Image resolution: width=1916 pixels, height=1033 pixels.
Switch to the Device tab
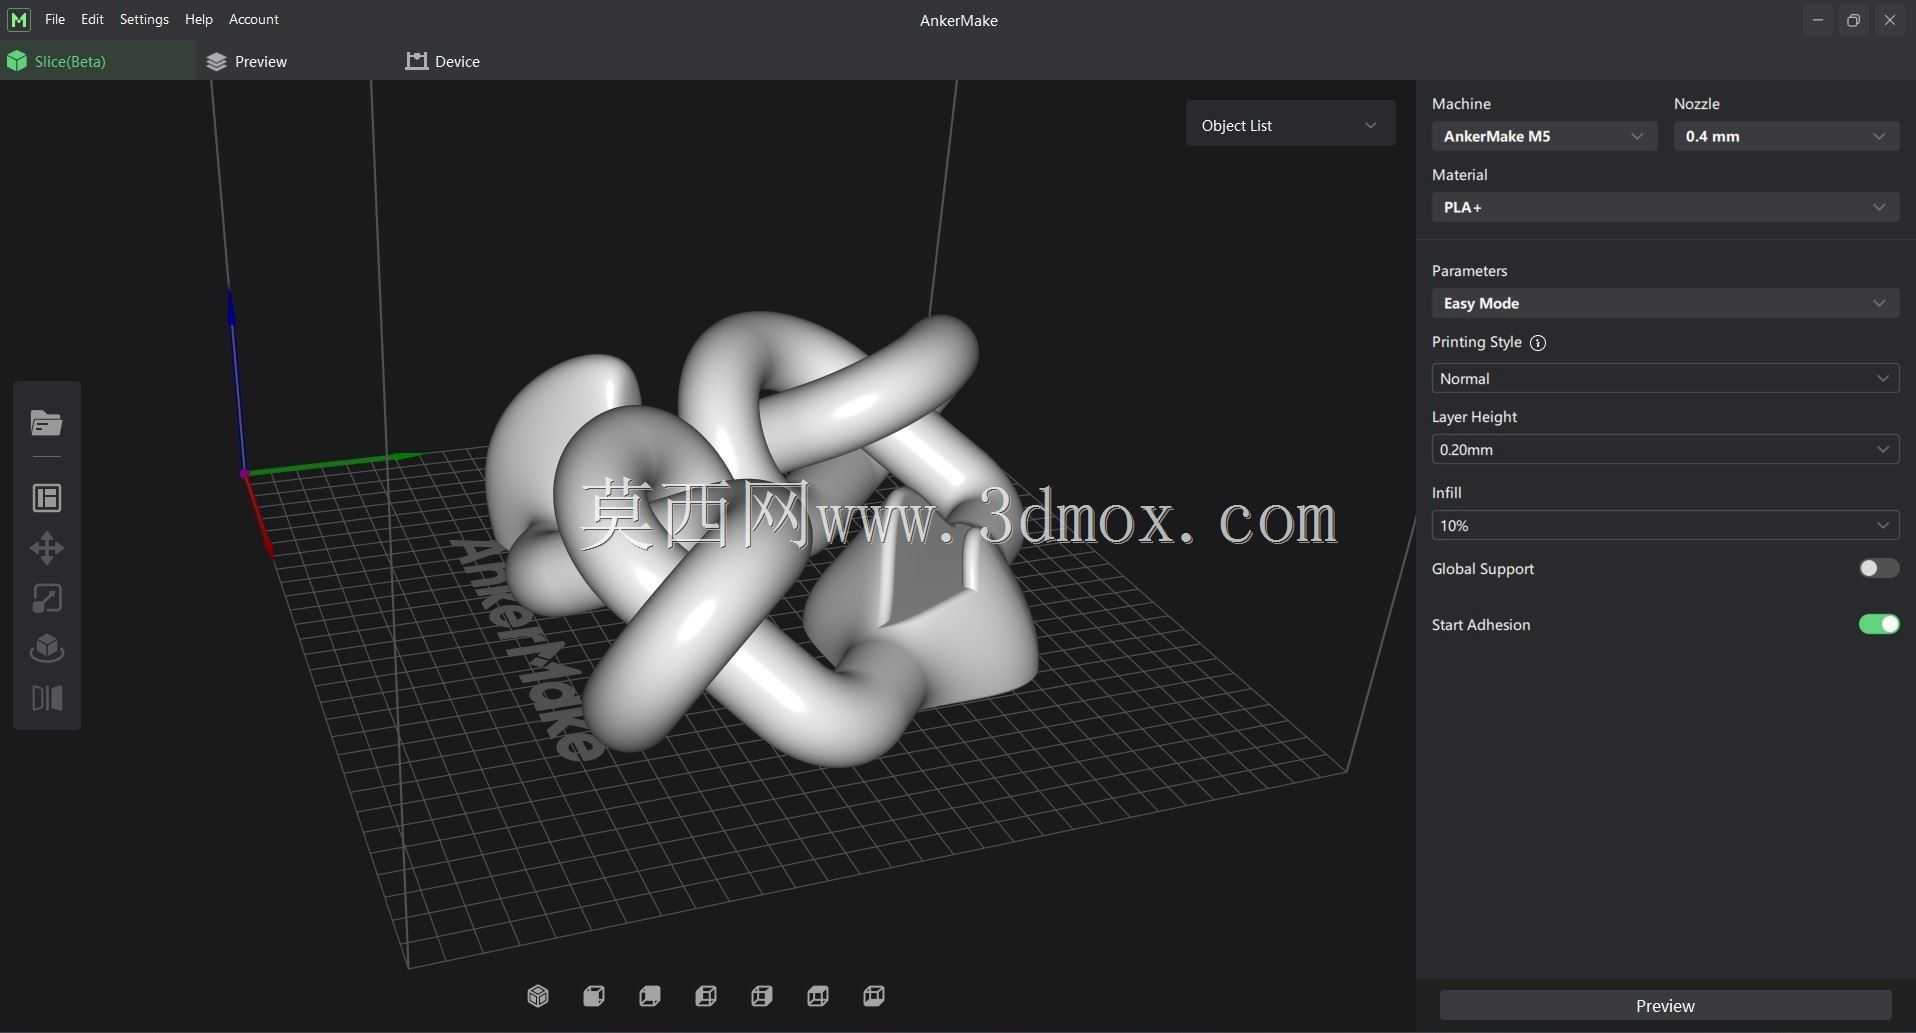443,61
